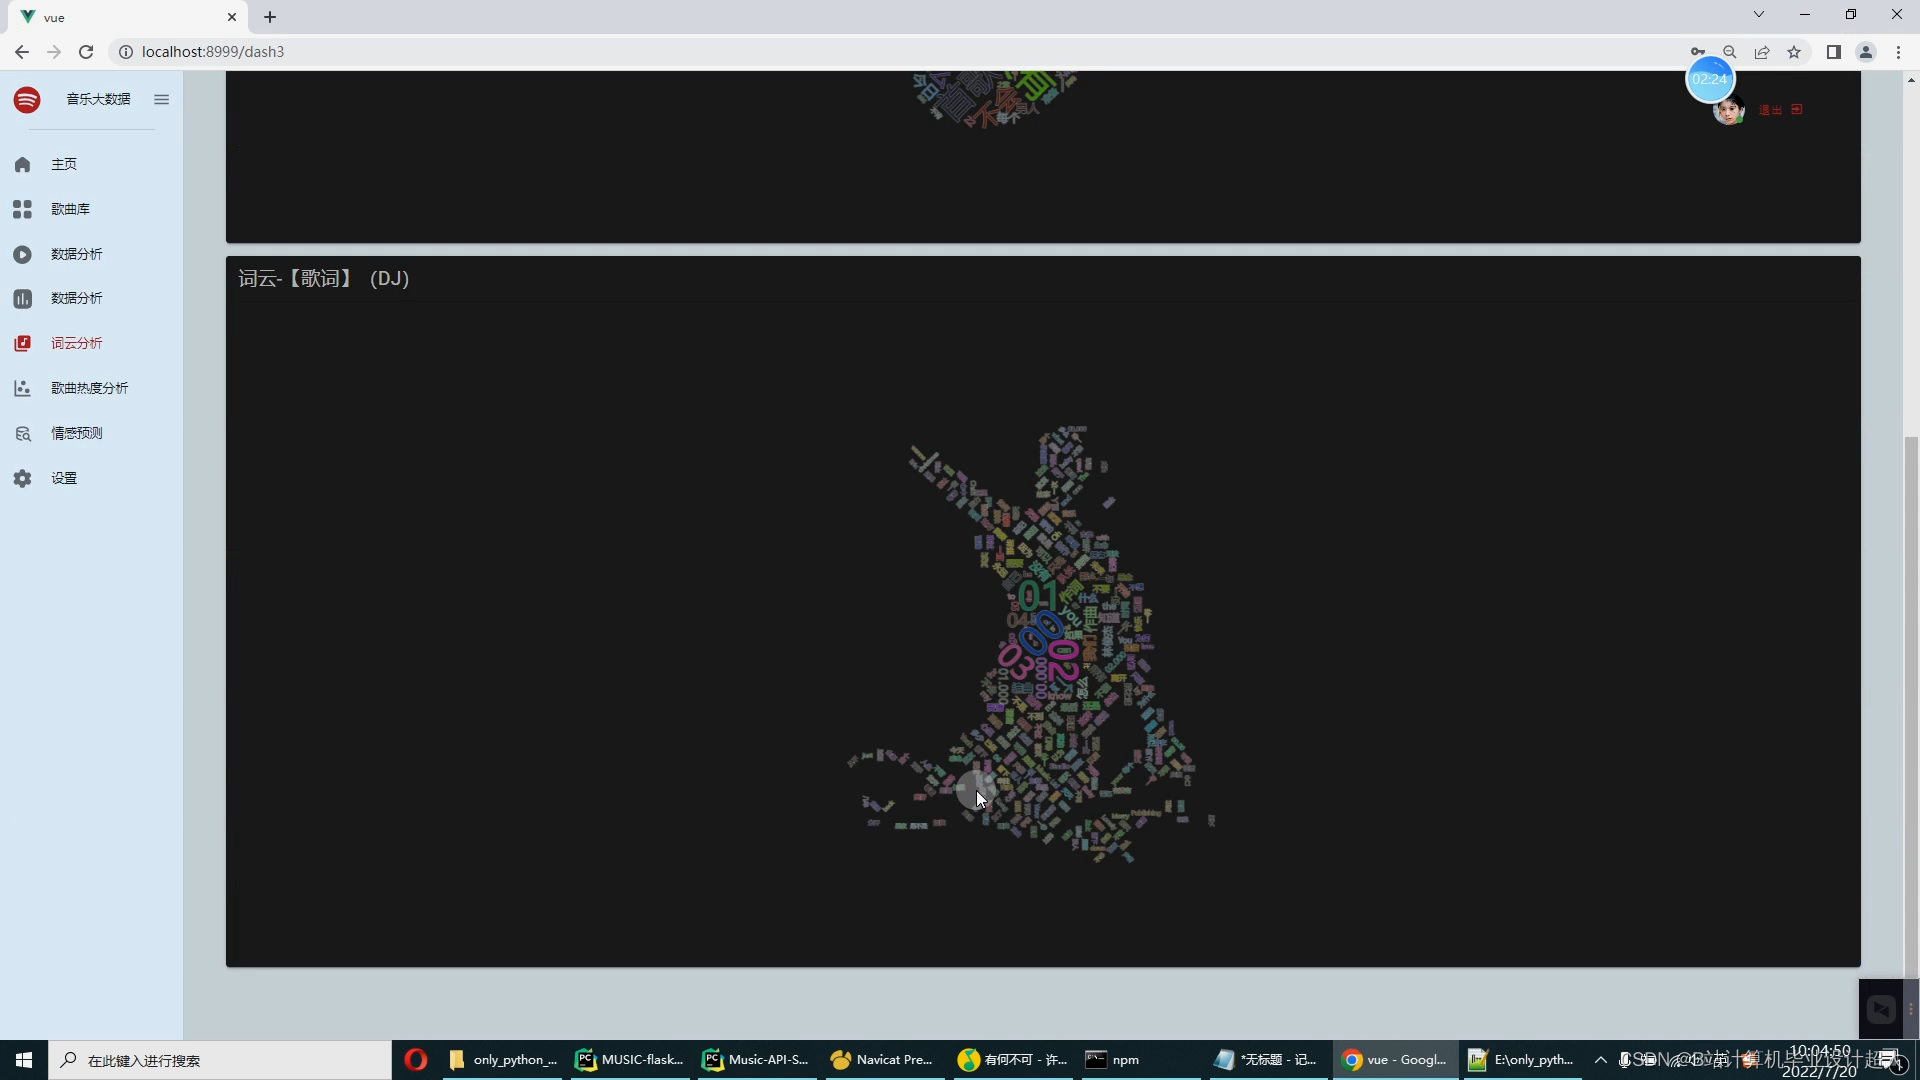The width and height of the screenshot is (1920, 1080).
Task: Click the Spotify-style red logo
Action: (x=27, y=99)
